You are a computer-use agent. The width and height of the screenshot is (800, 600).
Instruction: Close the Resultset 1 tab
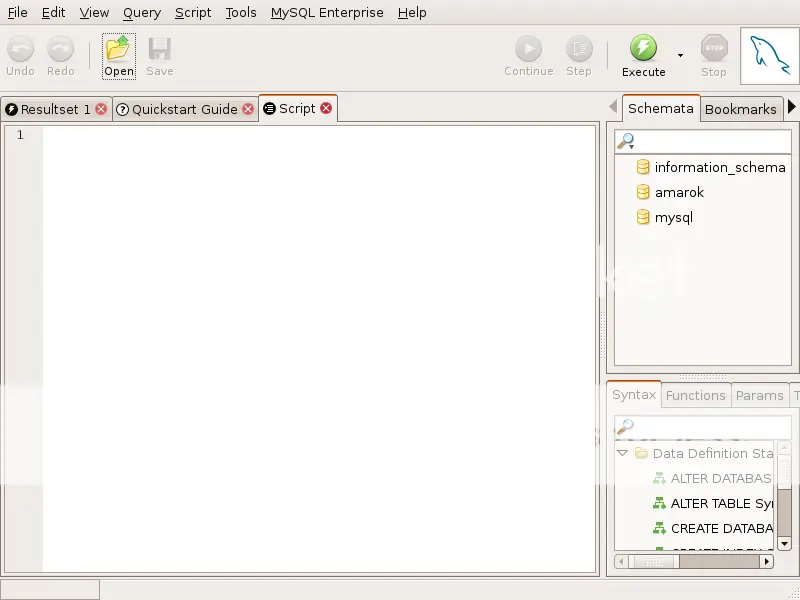(x=101, y=109)
